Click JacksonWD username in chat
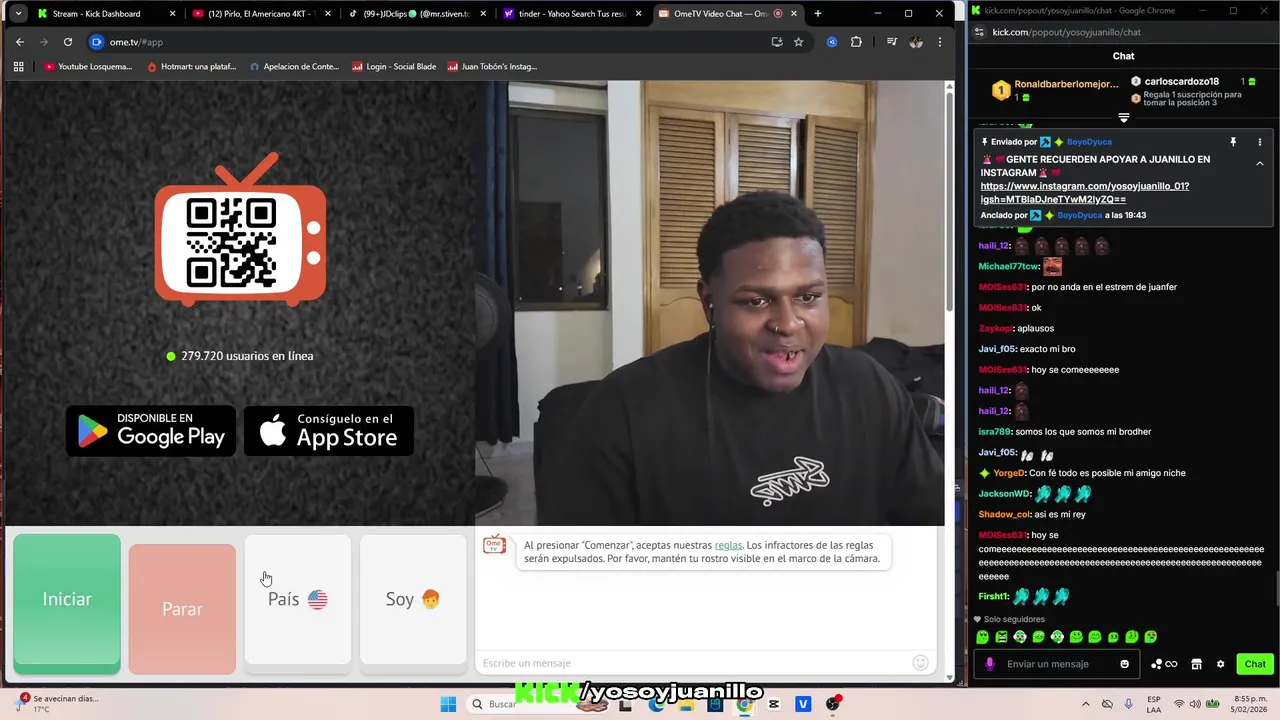 1004,494
